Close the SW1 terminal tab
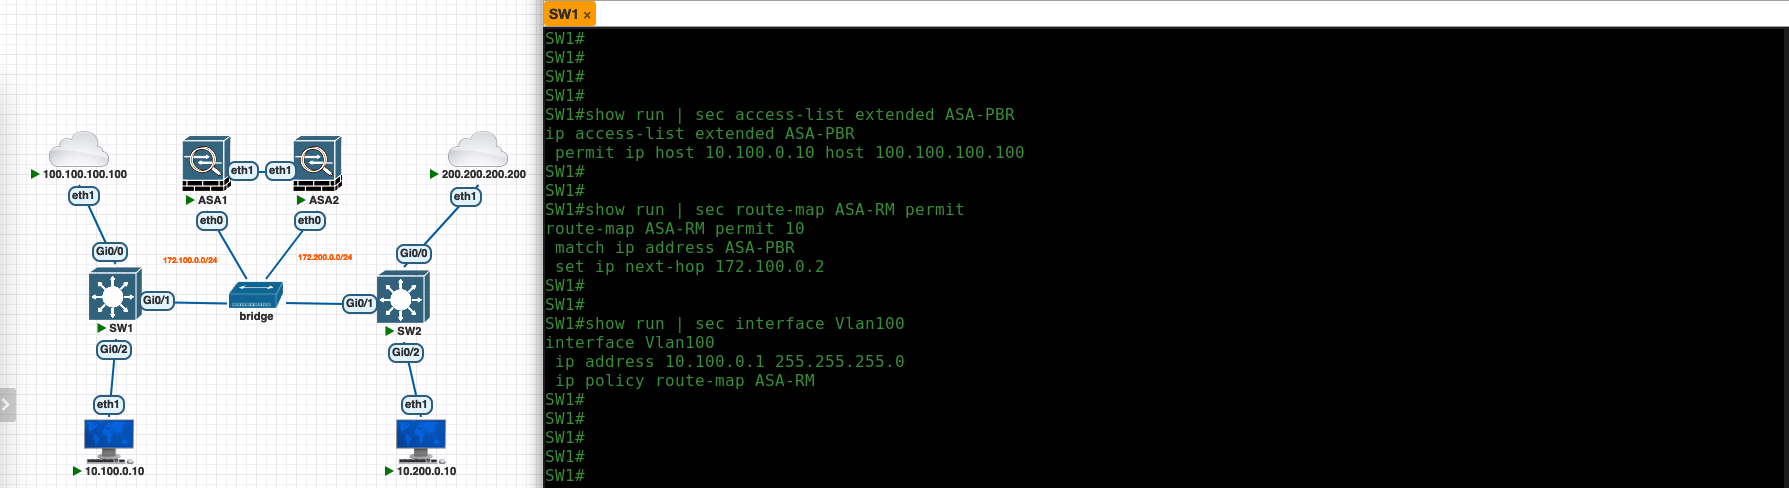Viewport: 1789px width, 488px height. [587, 15]
